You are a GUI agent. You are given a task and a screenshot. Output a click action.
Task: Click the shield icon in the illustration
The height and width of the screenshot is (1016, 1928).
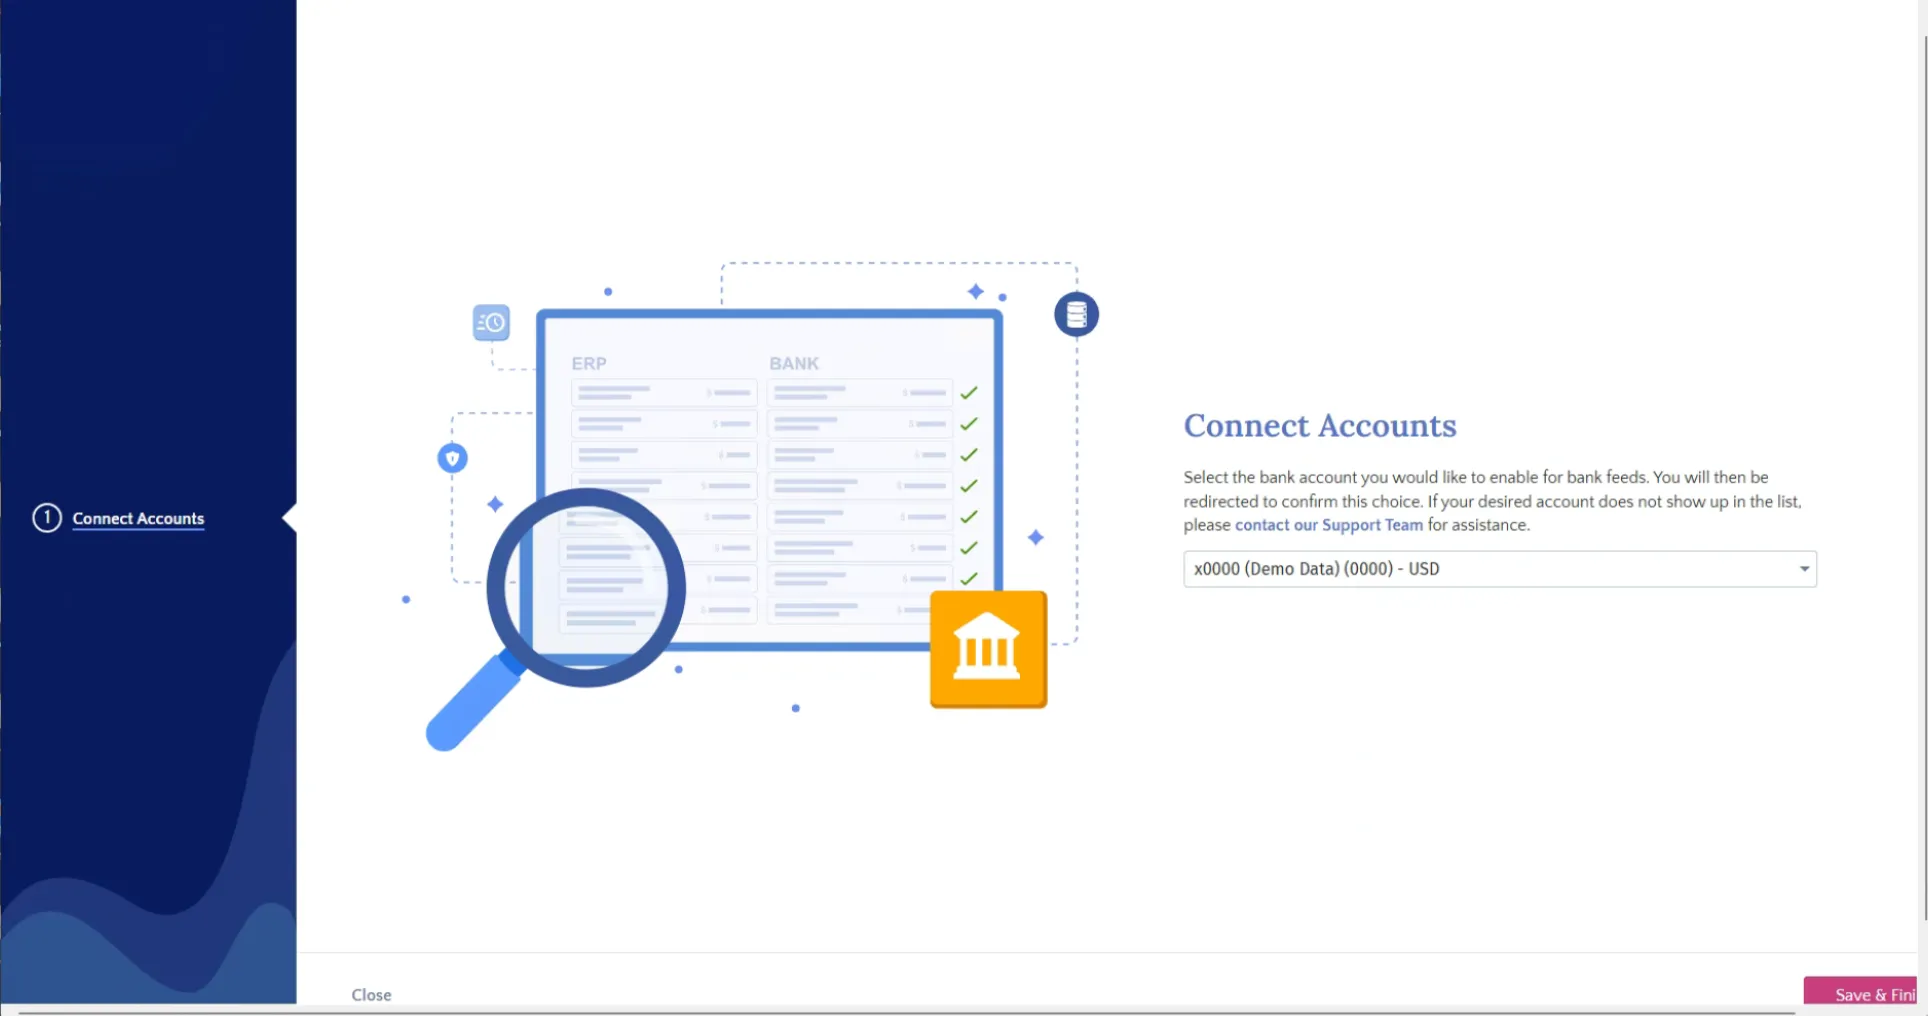[453, 458]
